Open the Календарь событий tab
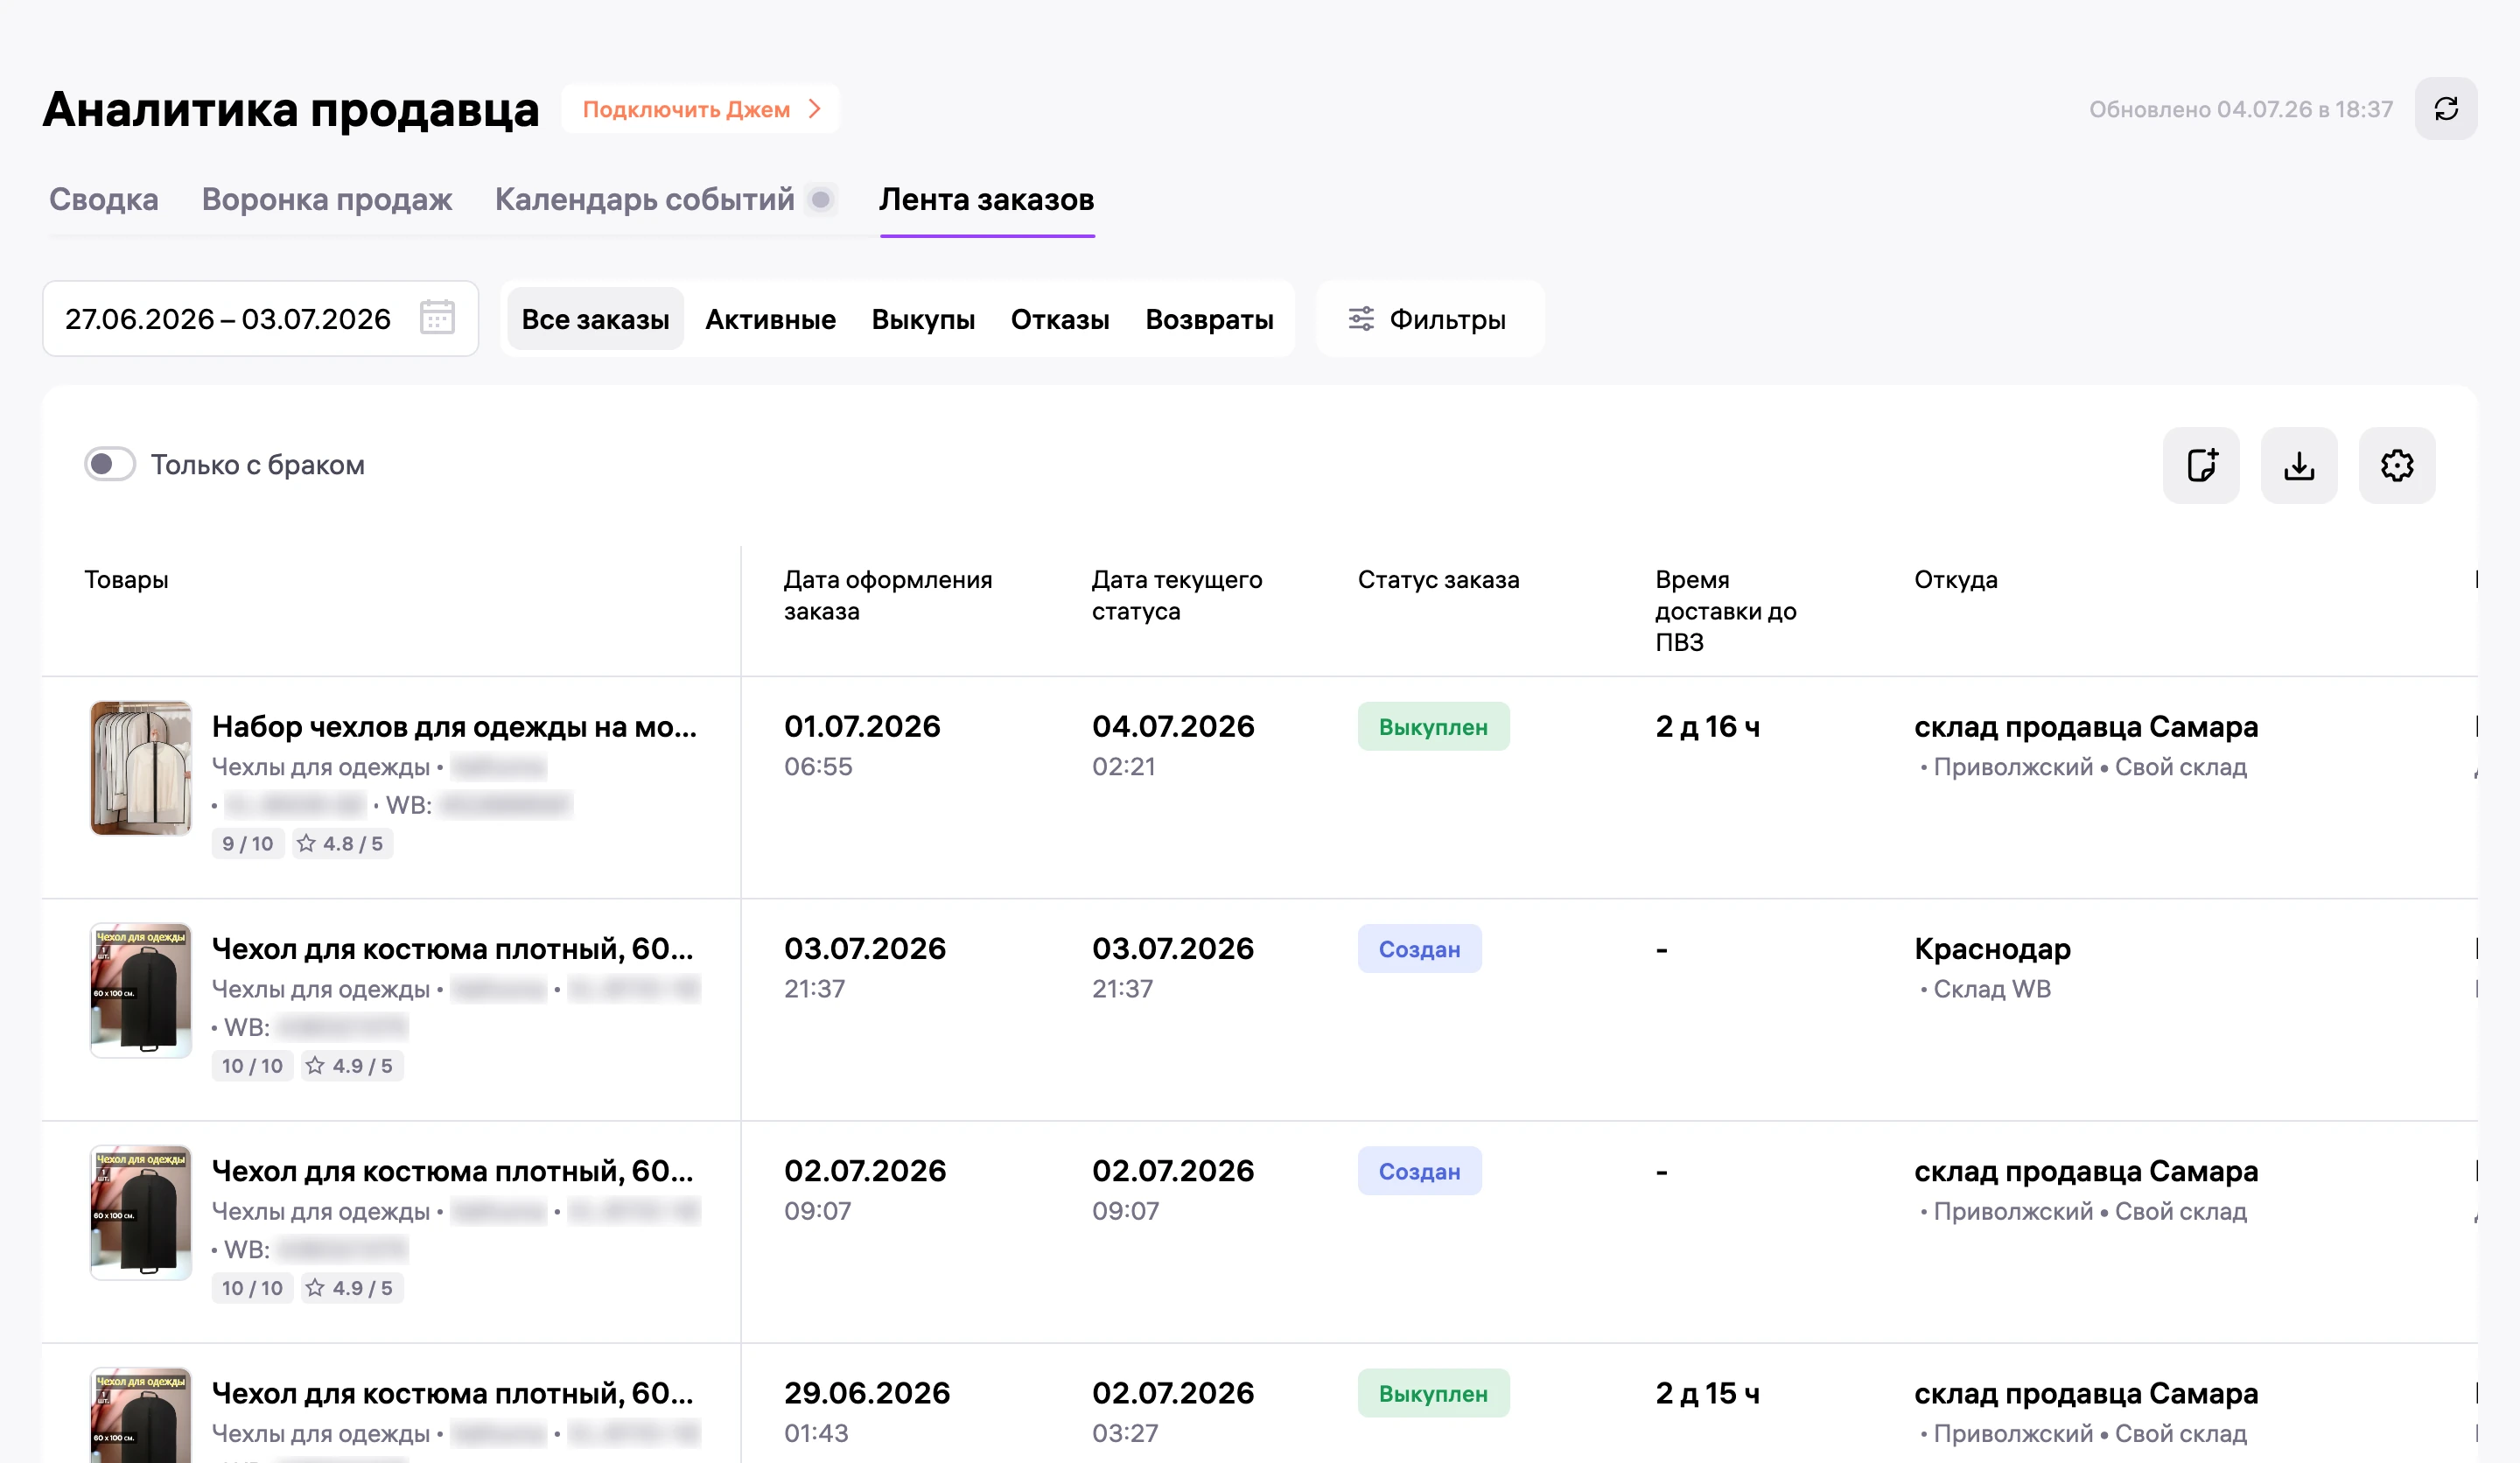2520x1463 pixels. pyautogui.click(x=645, y=199)
